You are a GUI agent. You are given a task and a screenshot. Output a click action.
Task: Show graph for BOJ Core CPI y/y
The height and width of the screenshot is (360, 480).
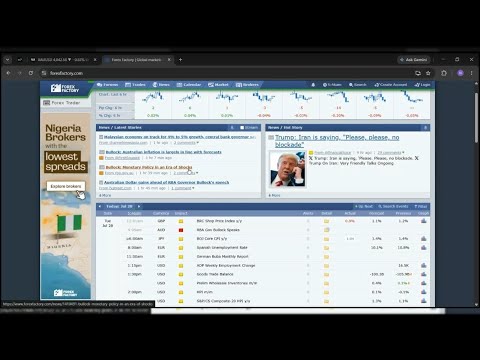(424, 238)
